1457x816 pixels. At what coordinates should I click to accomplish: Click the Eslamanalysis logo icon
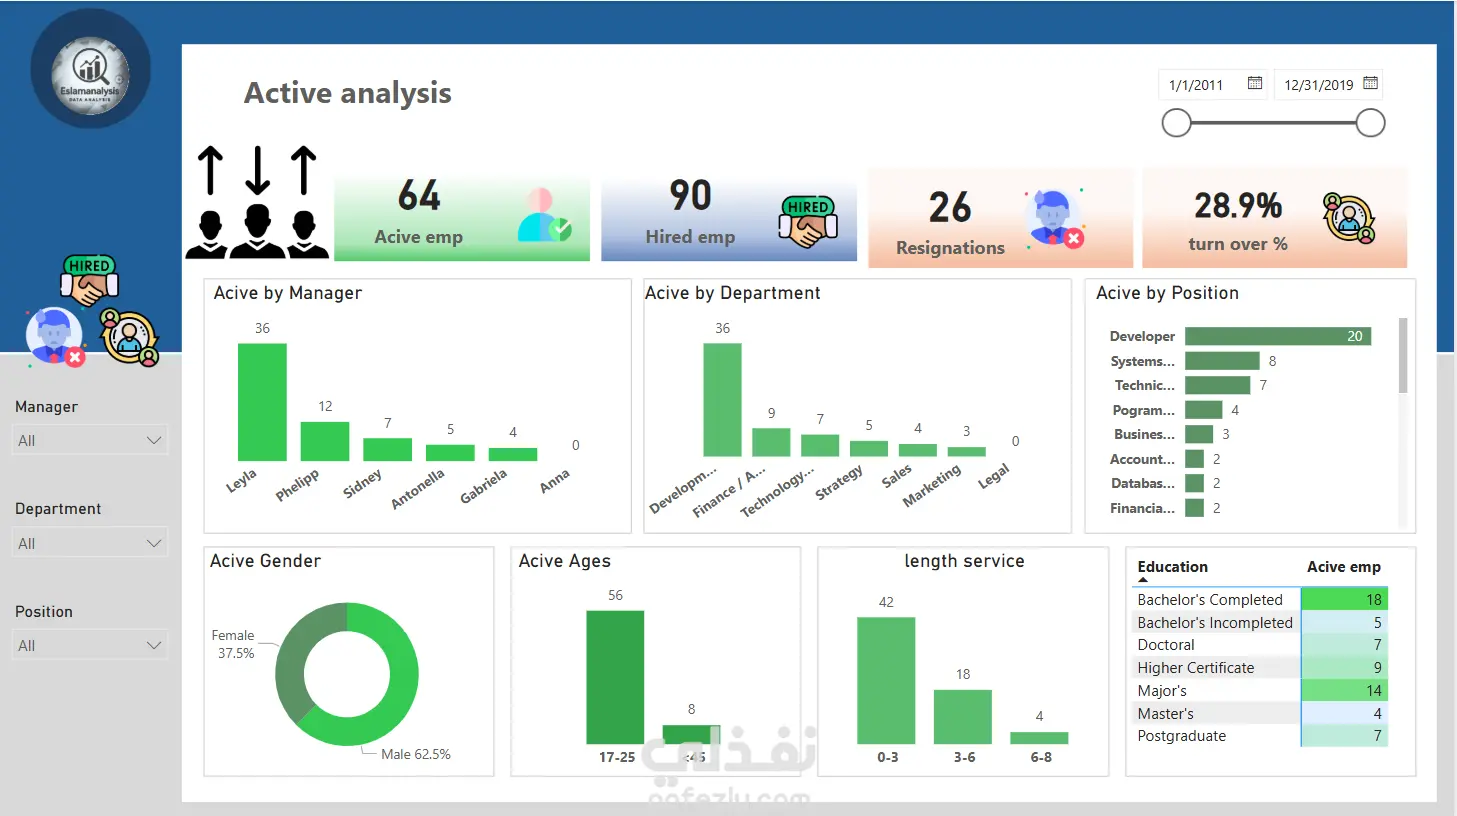click(91, 70)
